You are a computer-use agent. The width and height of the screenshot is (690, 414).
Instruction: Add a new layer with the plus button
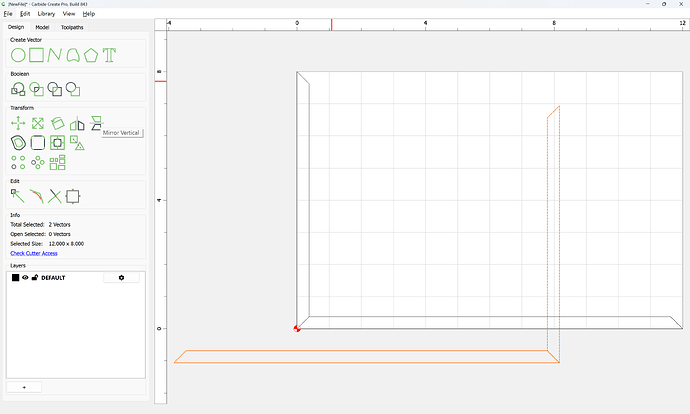(x=24, y=387)
